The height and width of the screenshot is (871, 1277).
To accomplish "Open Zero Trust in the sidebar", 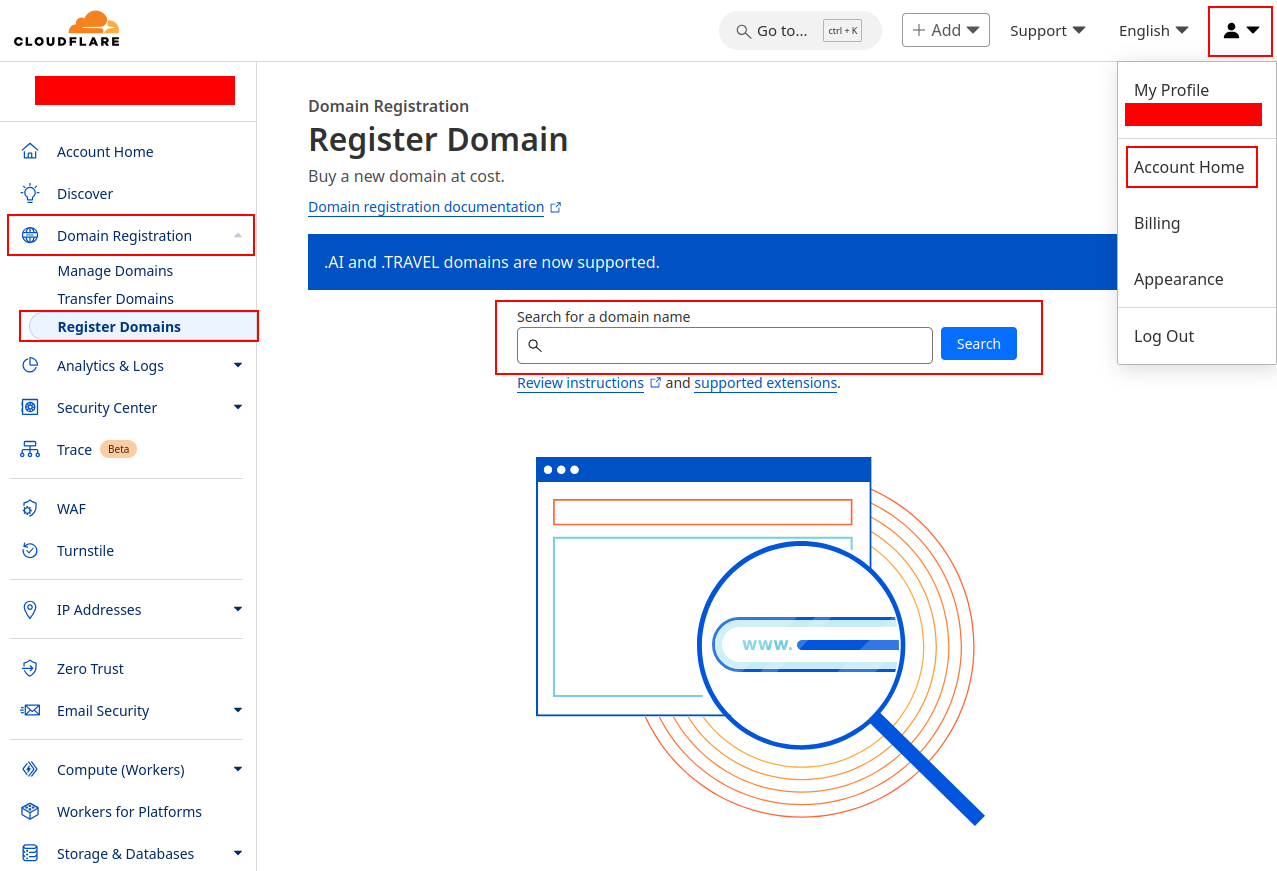I will click(90, 669).
